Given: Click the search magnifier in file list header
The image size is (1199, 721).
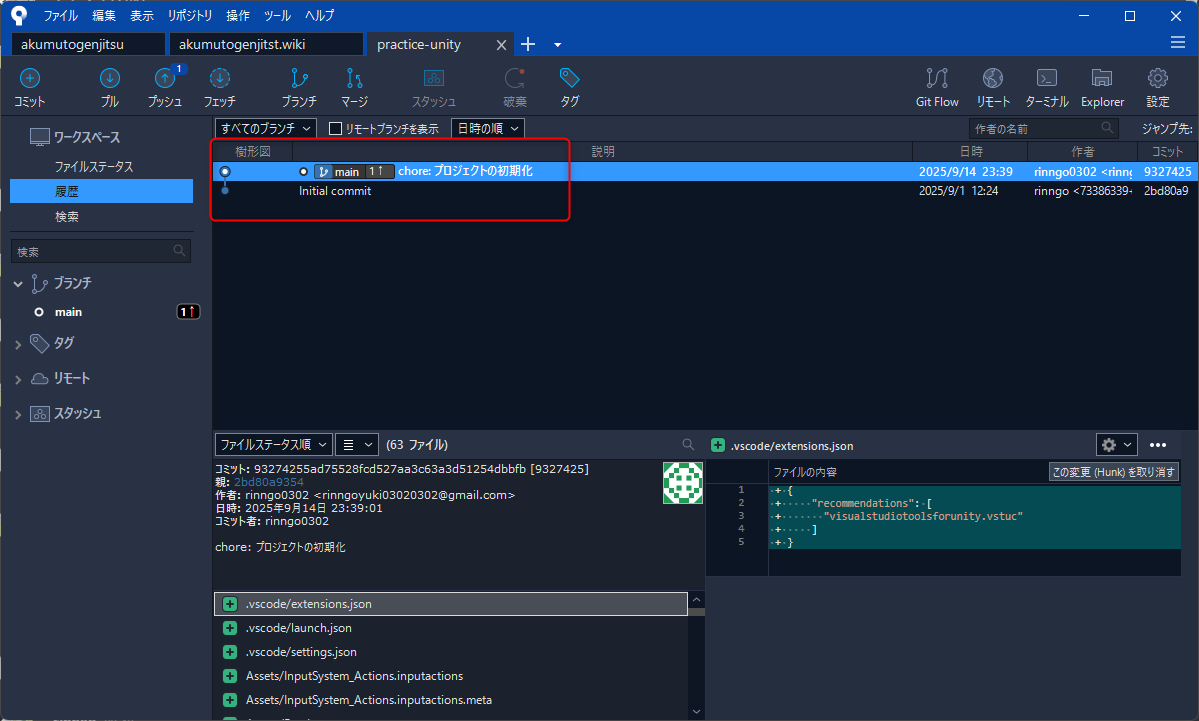Looking at the screenshot, I should pos(688,444).
